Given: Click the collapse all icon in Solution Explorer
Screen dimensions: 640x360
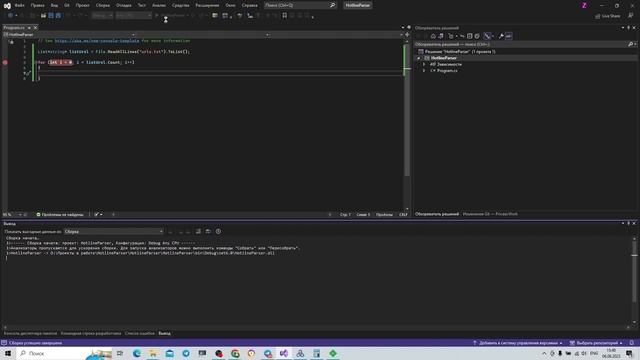Looking at the screenshot, I should pos(470,36).
